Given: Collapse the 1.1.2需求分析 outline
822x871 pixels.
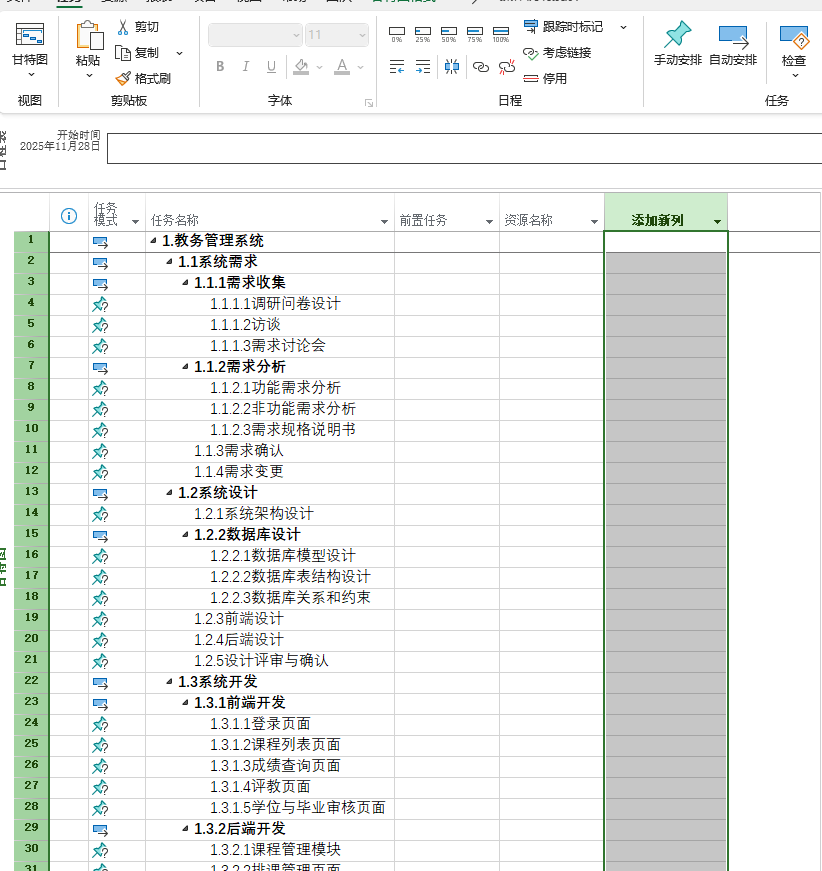Looking at the screenshot, I should (186, 366).
